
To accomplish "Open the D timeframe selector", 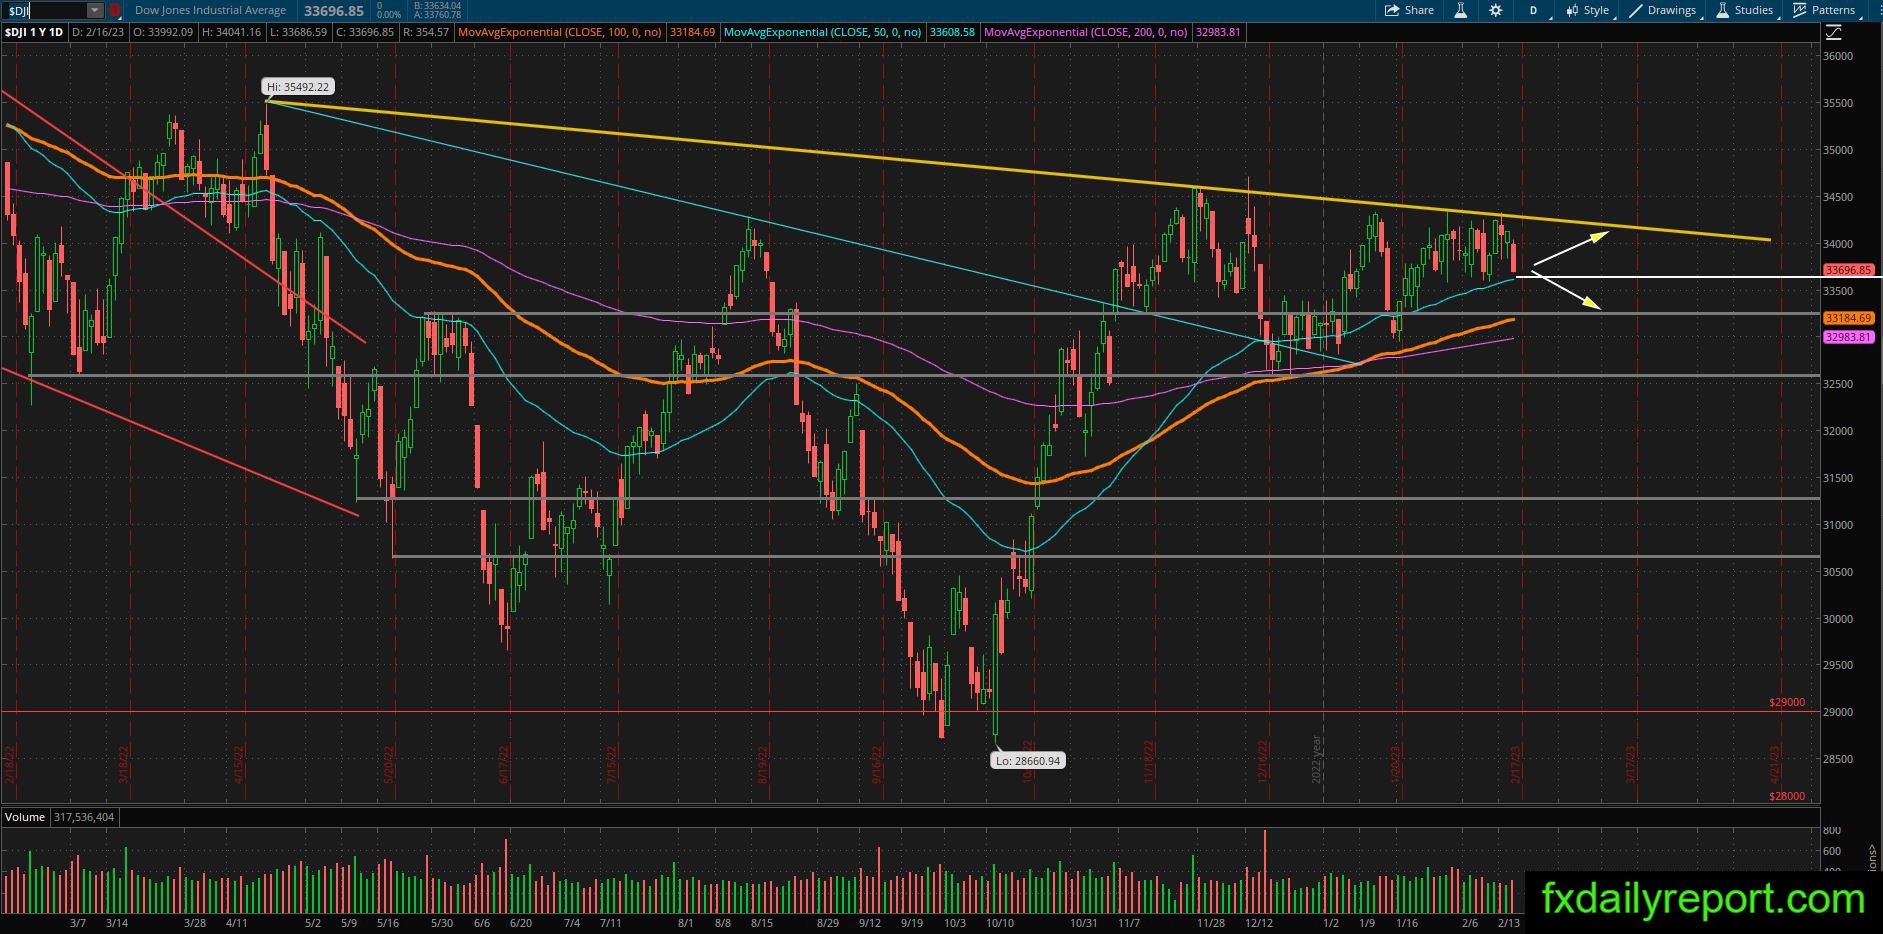I will point(1533,10).
